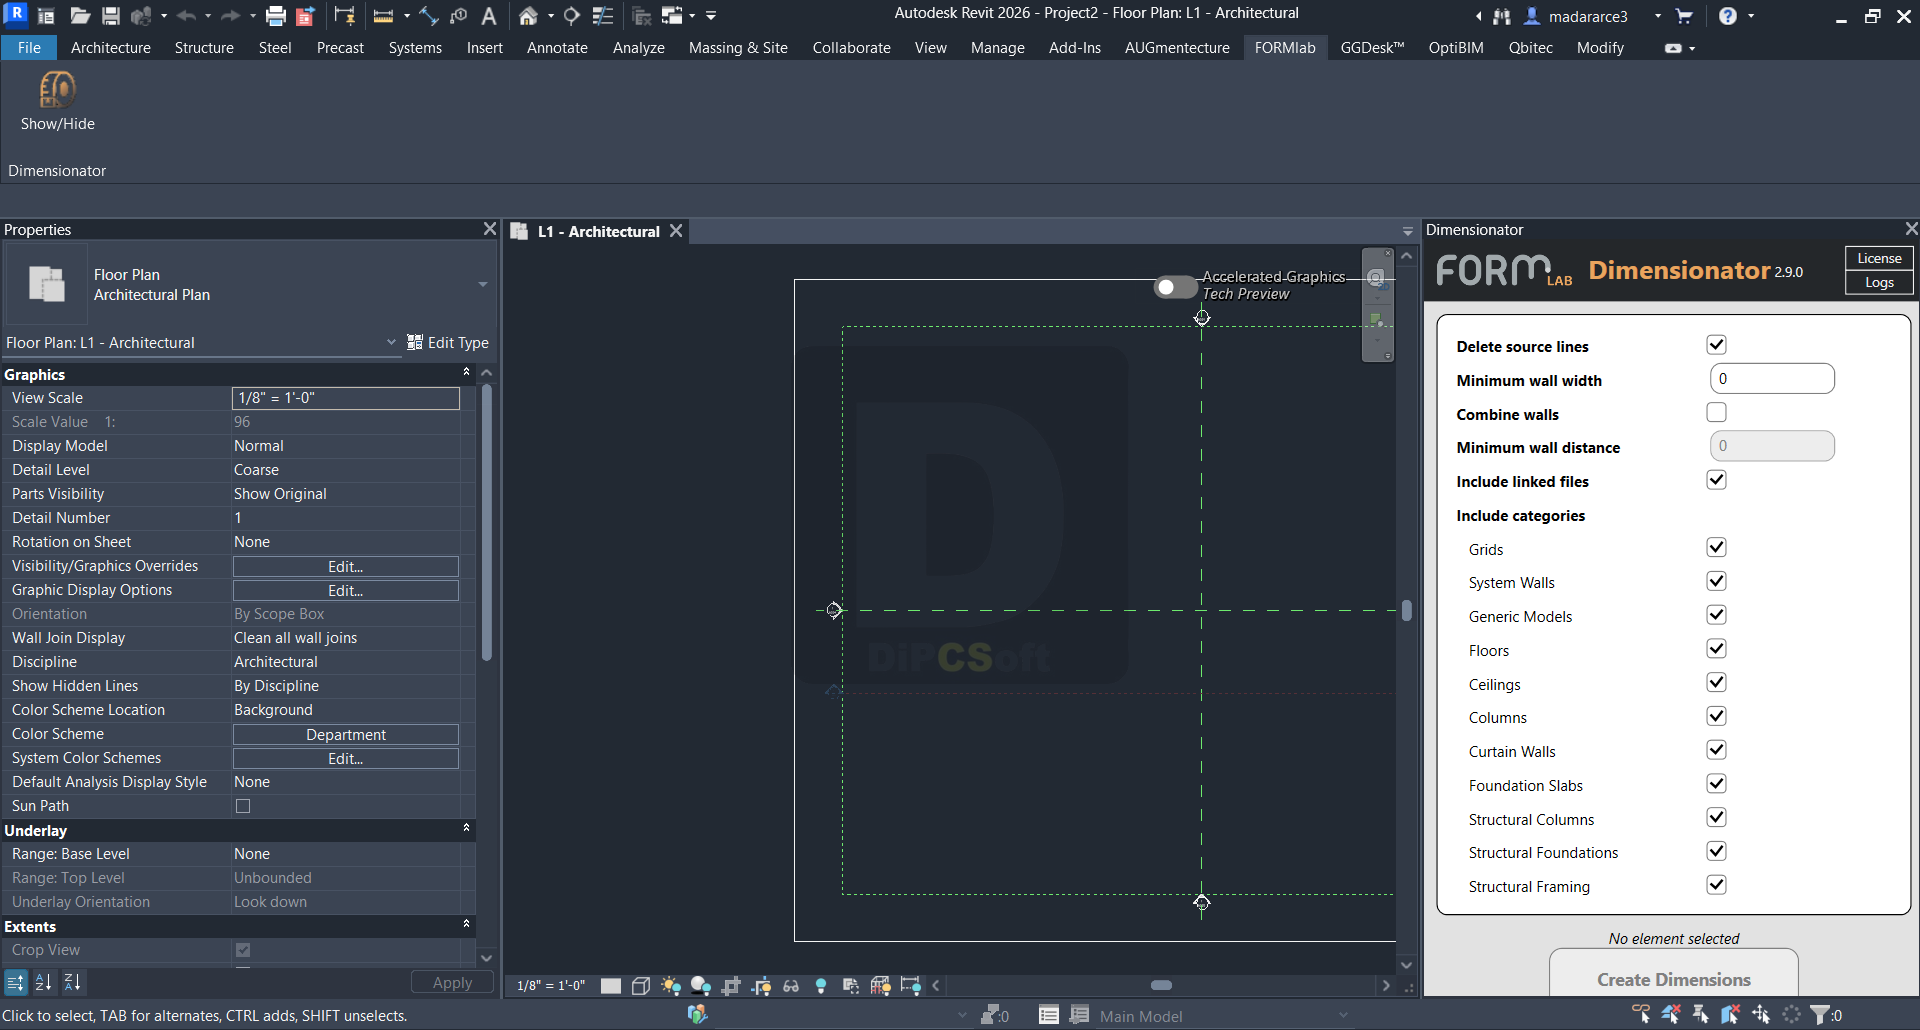Toggle the Sun Path property checkbox

click(x=243, y=806)
